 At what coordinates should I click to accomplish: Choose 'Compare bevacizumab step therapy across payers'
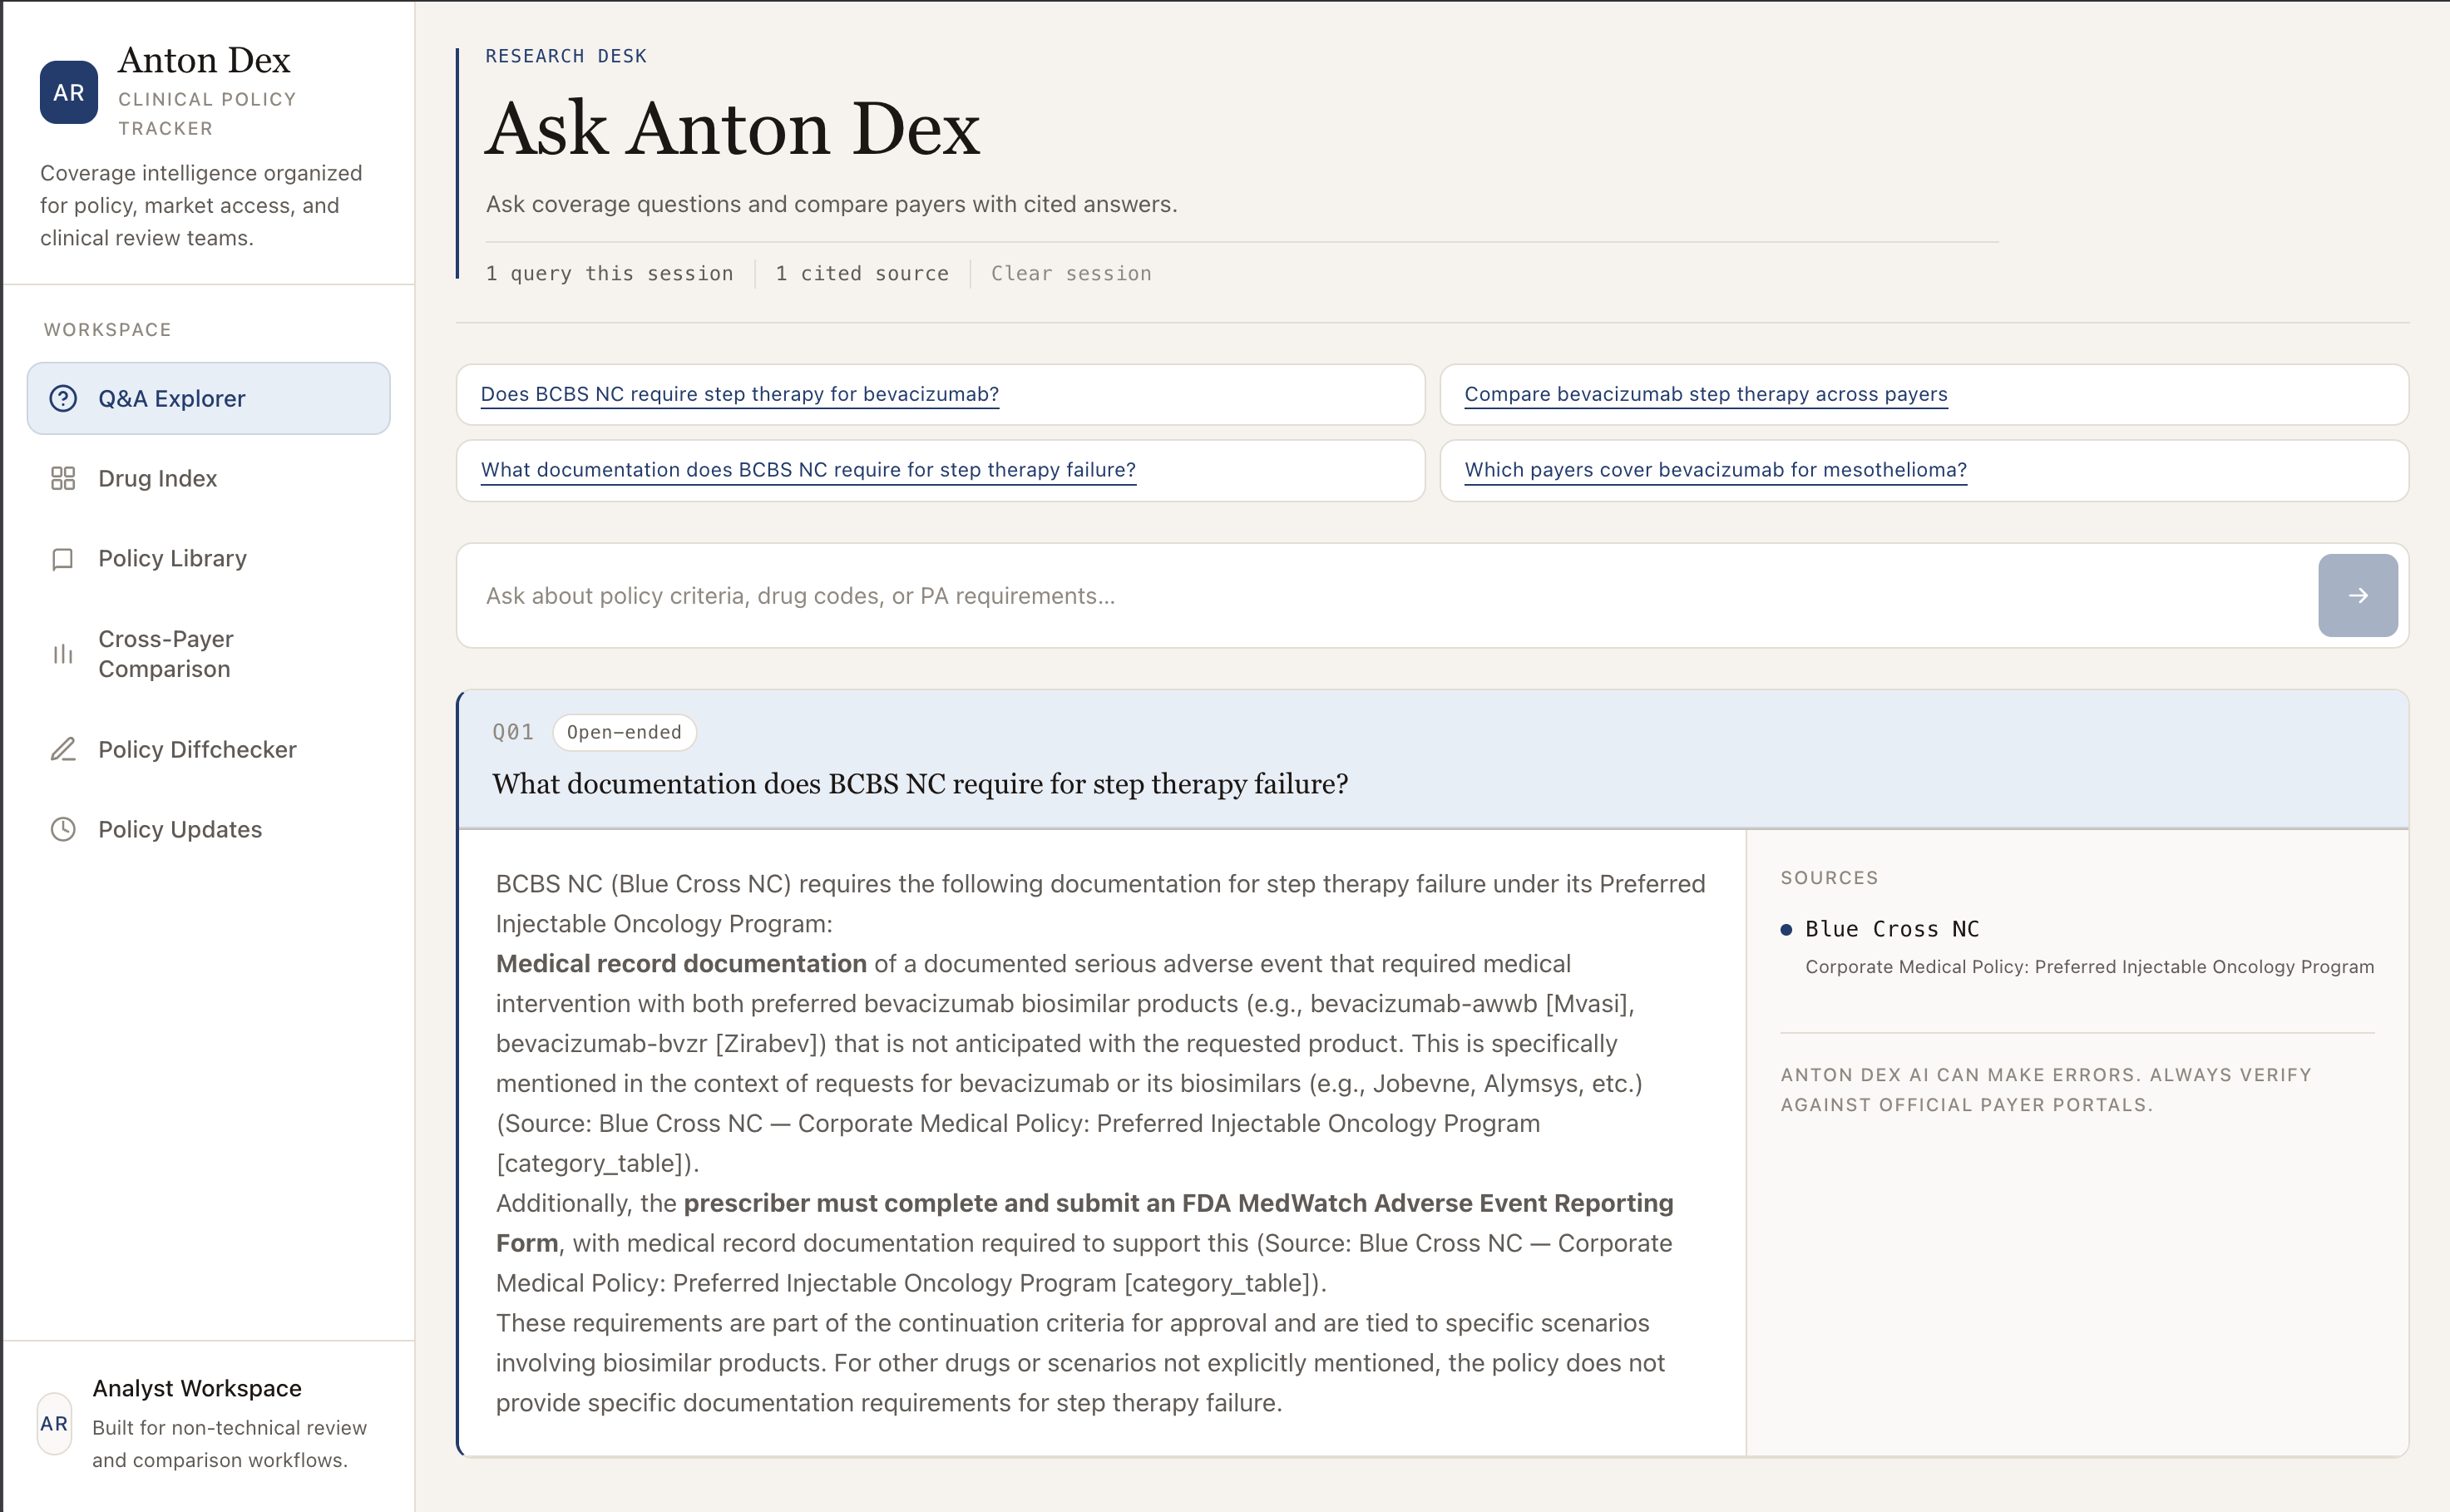pyautogui.click(x=1705, y=394)
